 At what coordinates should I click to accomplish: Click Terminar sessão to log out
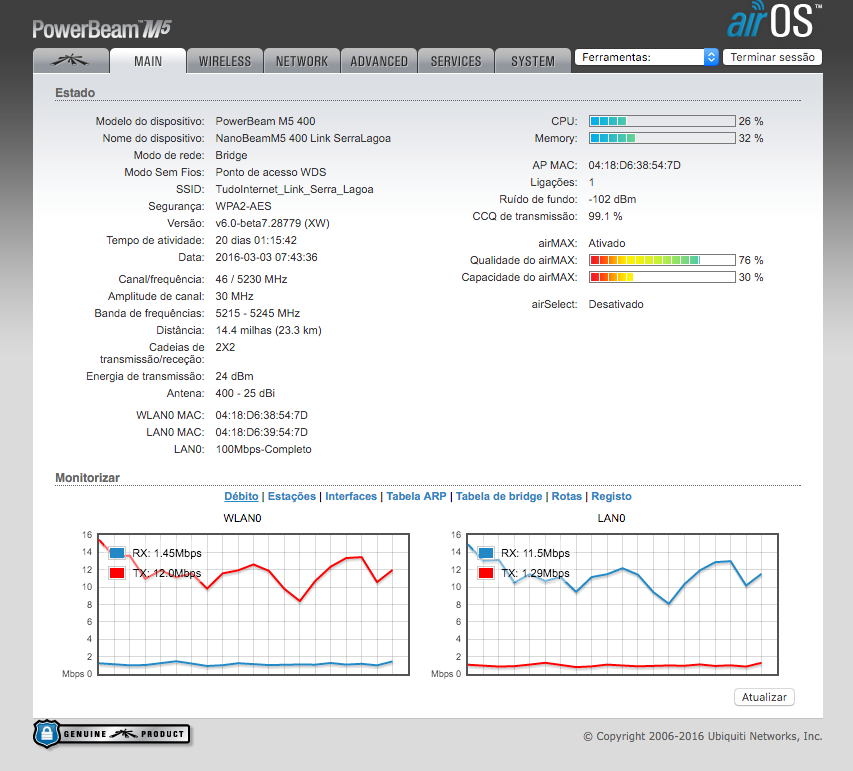tap(772, 57)
